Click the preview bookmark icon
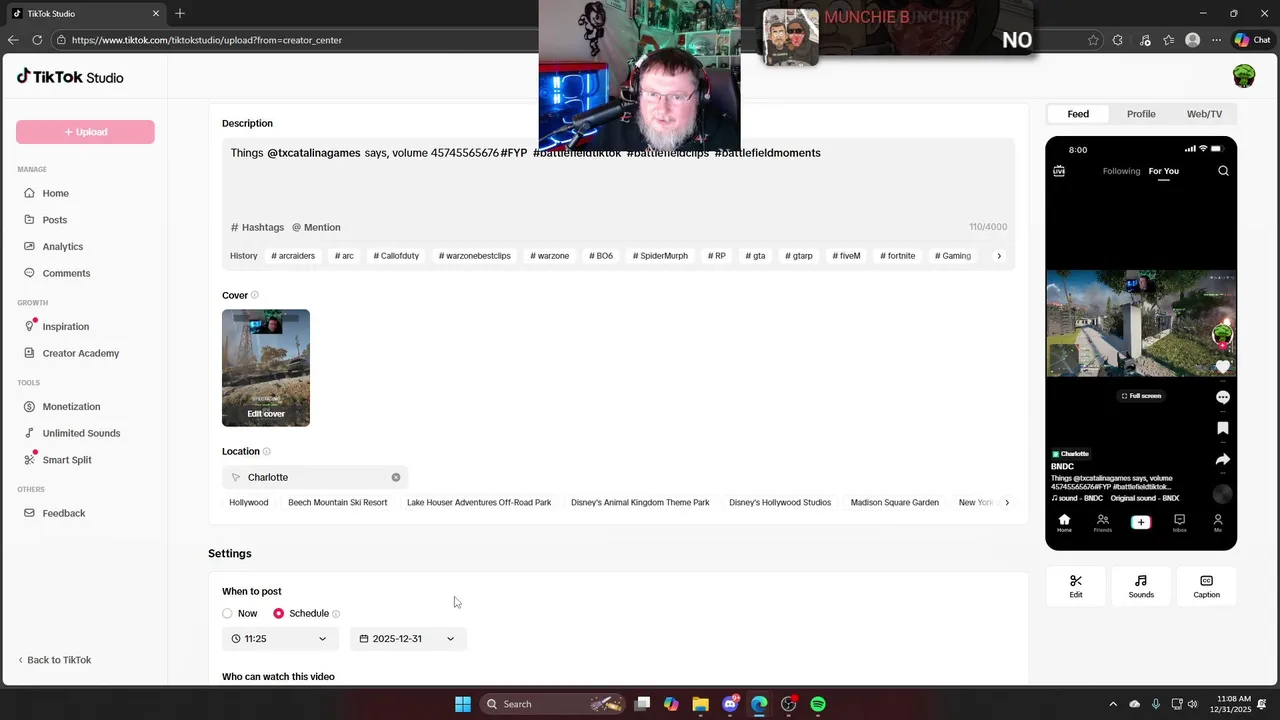This screenshot has height=720, width=1280. click(1222, 428)
